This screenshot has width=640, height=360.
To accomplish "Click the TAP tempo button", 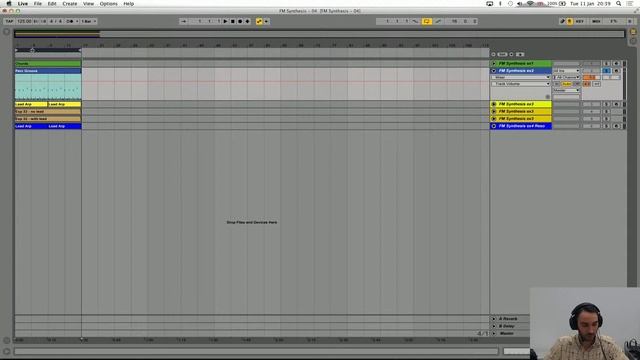I will [9, 21].
